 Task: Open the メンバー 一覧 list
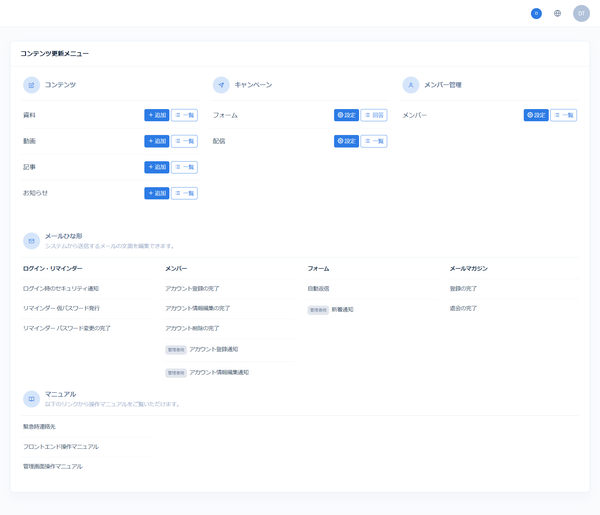pyautogui.click(x=564, y=115)
